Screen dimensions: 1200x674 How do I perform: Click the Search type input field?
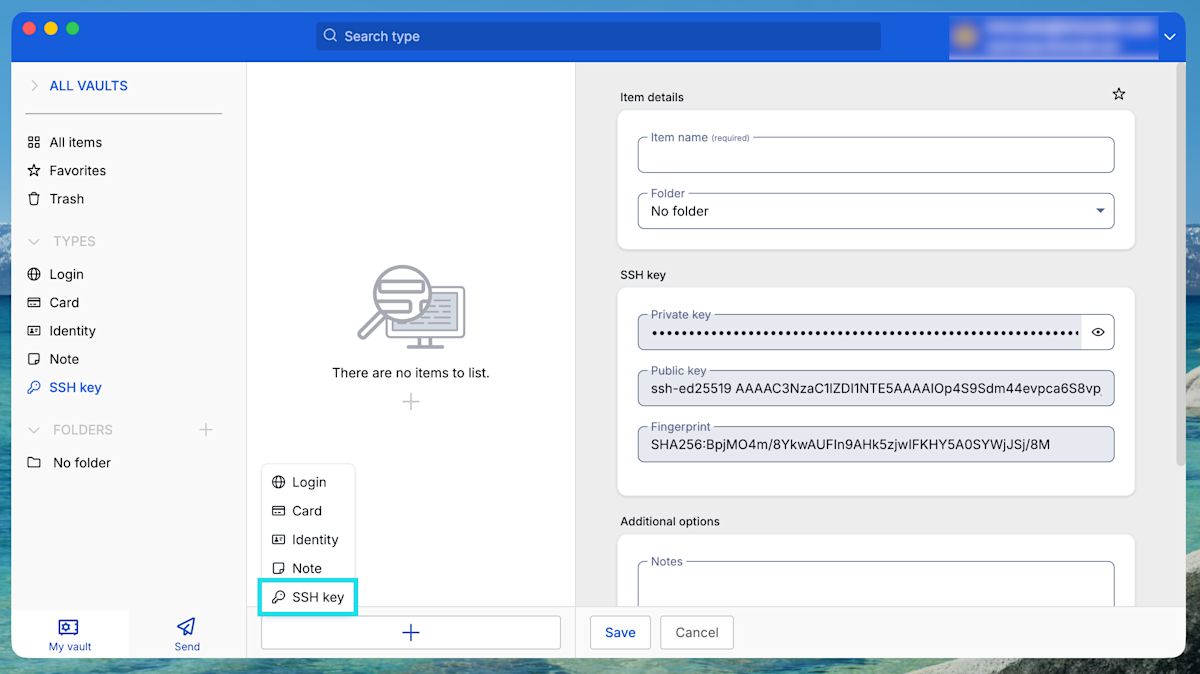[597, 36]
